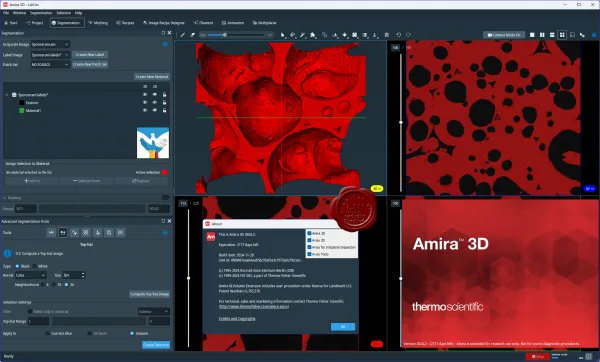Choose Black top-hat type
Image resolution: width=600 pixels, height=362 pixels.
[x=17, y=266]
